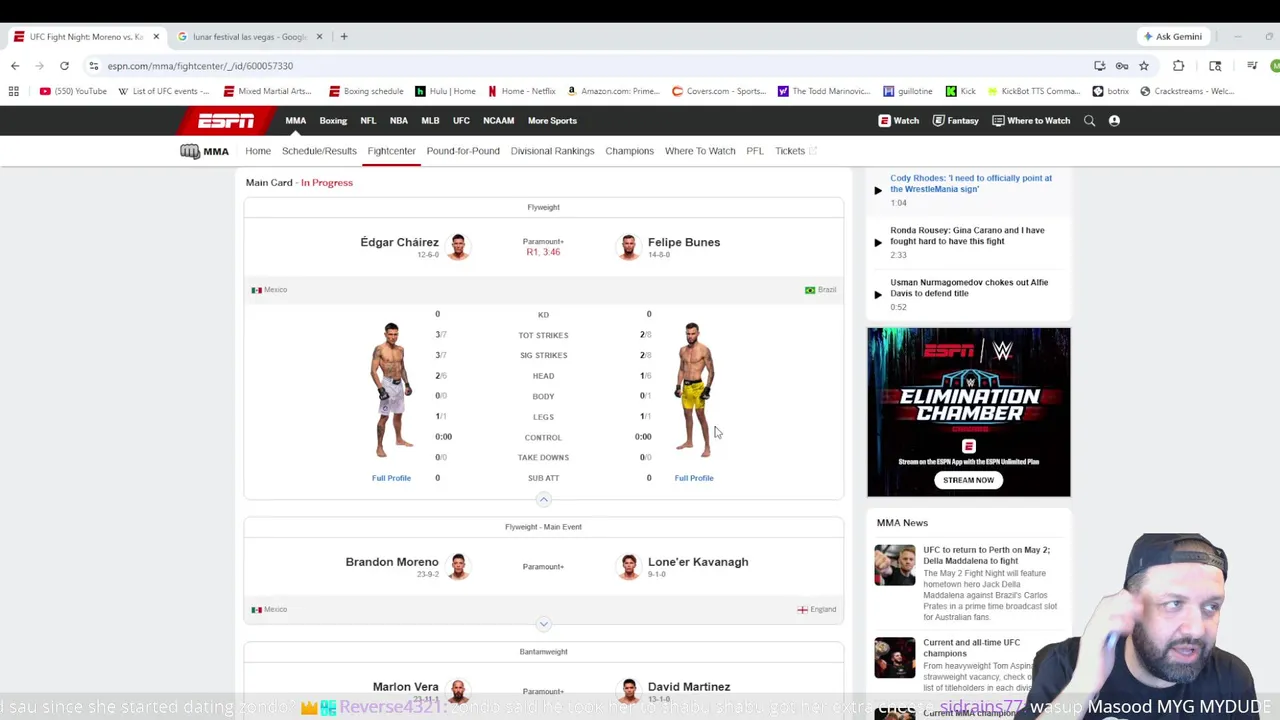Click the Ask Gemini button
Screen dimensions: 1280x720
tap(1172, 37)
